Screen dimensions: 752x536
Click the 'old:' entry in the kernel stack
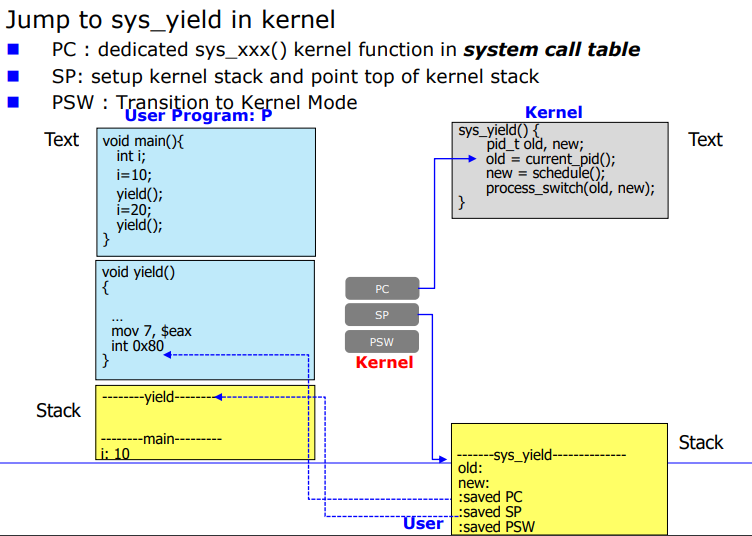[470, 468]
